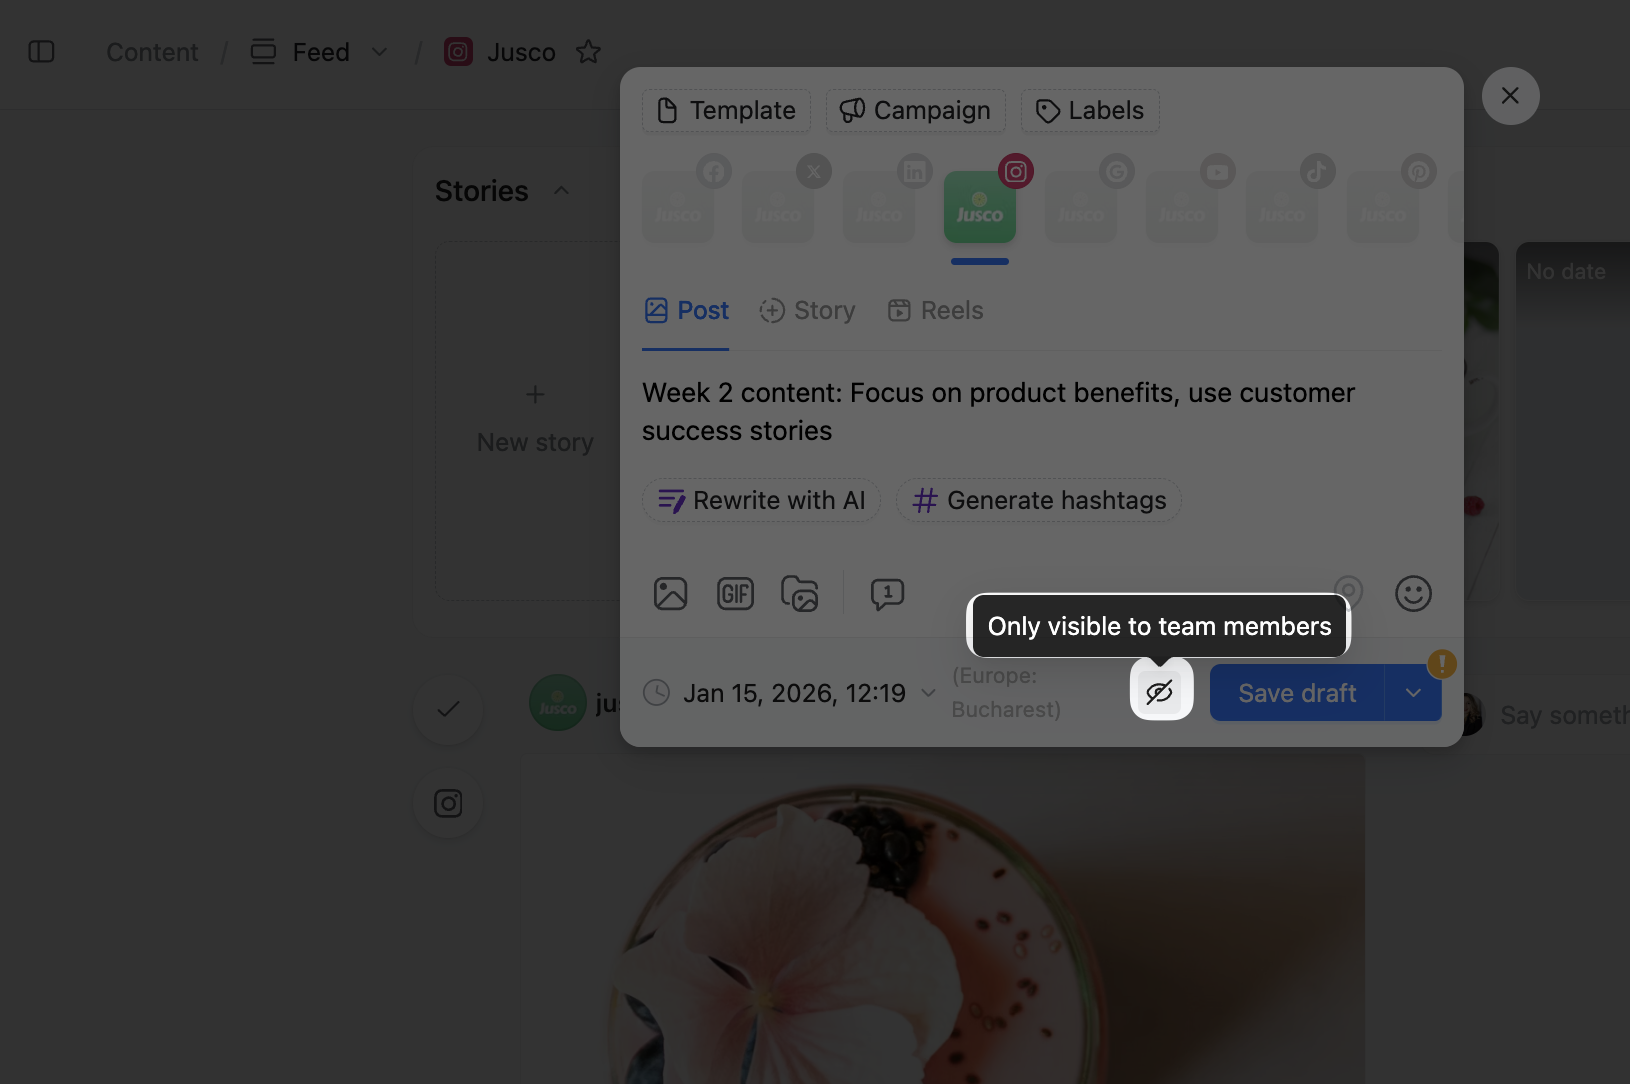
Task: Expand the schedule date dropdown
Action: (x=928, y=693)
